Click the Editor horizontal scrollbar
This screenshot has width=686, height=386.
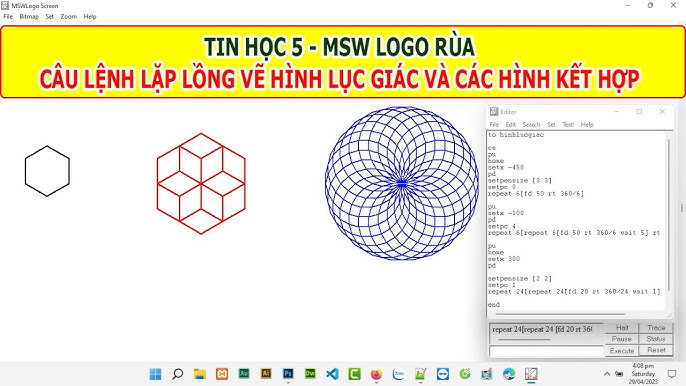pyautogui.click(x=560, y=314)
